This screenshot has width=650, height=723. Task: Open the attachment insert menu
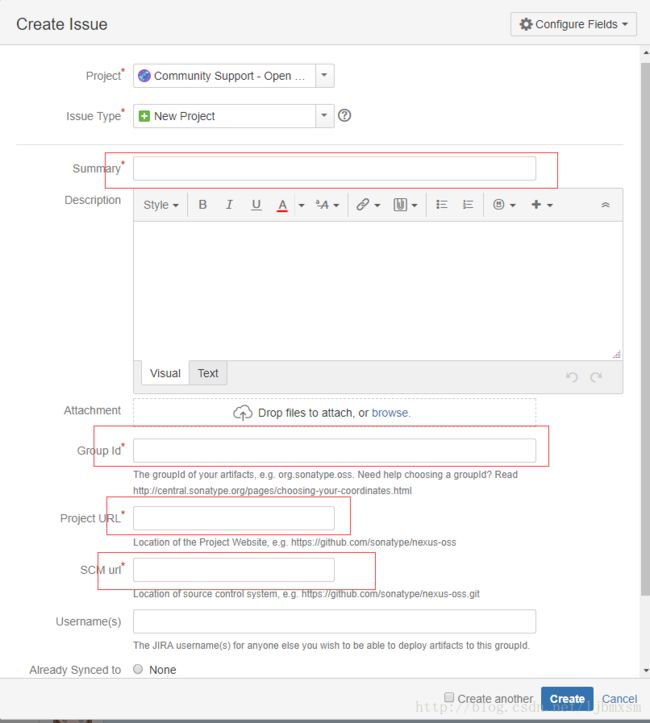coord(405,205)
